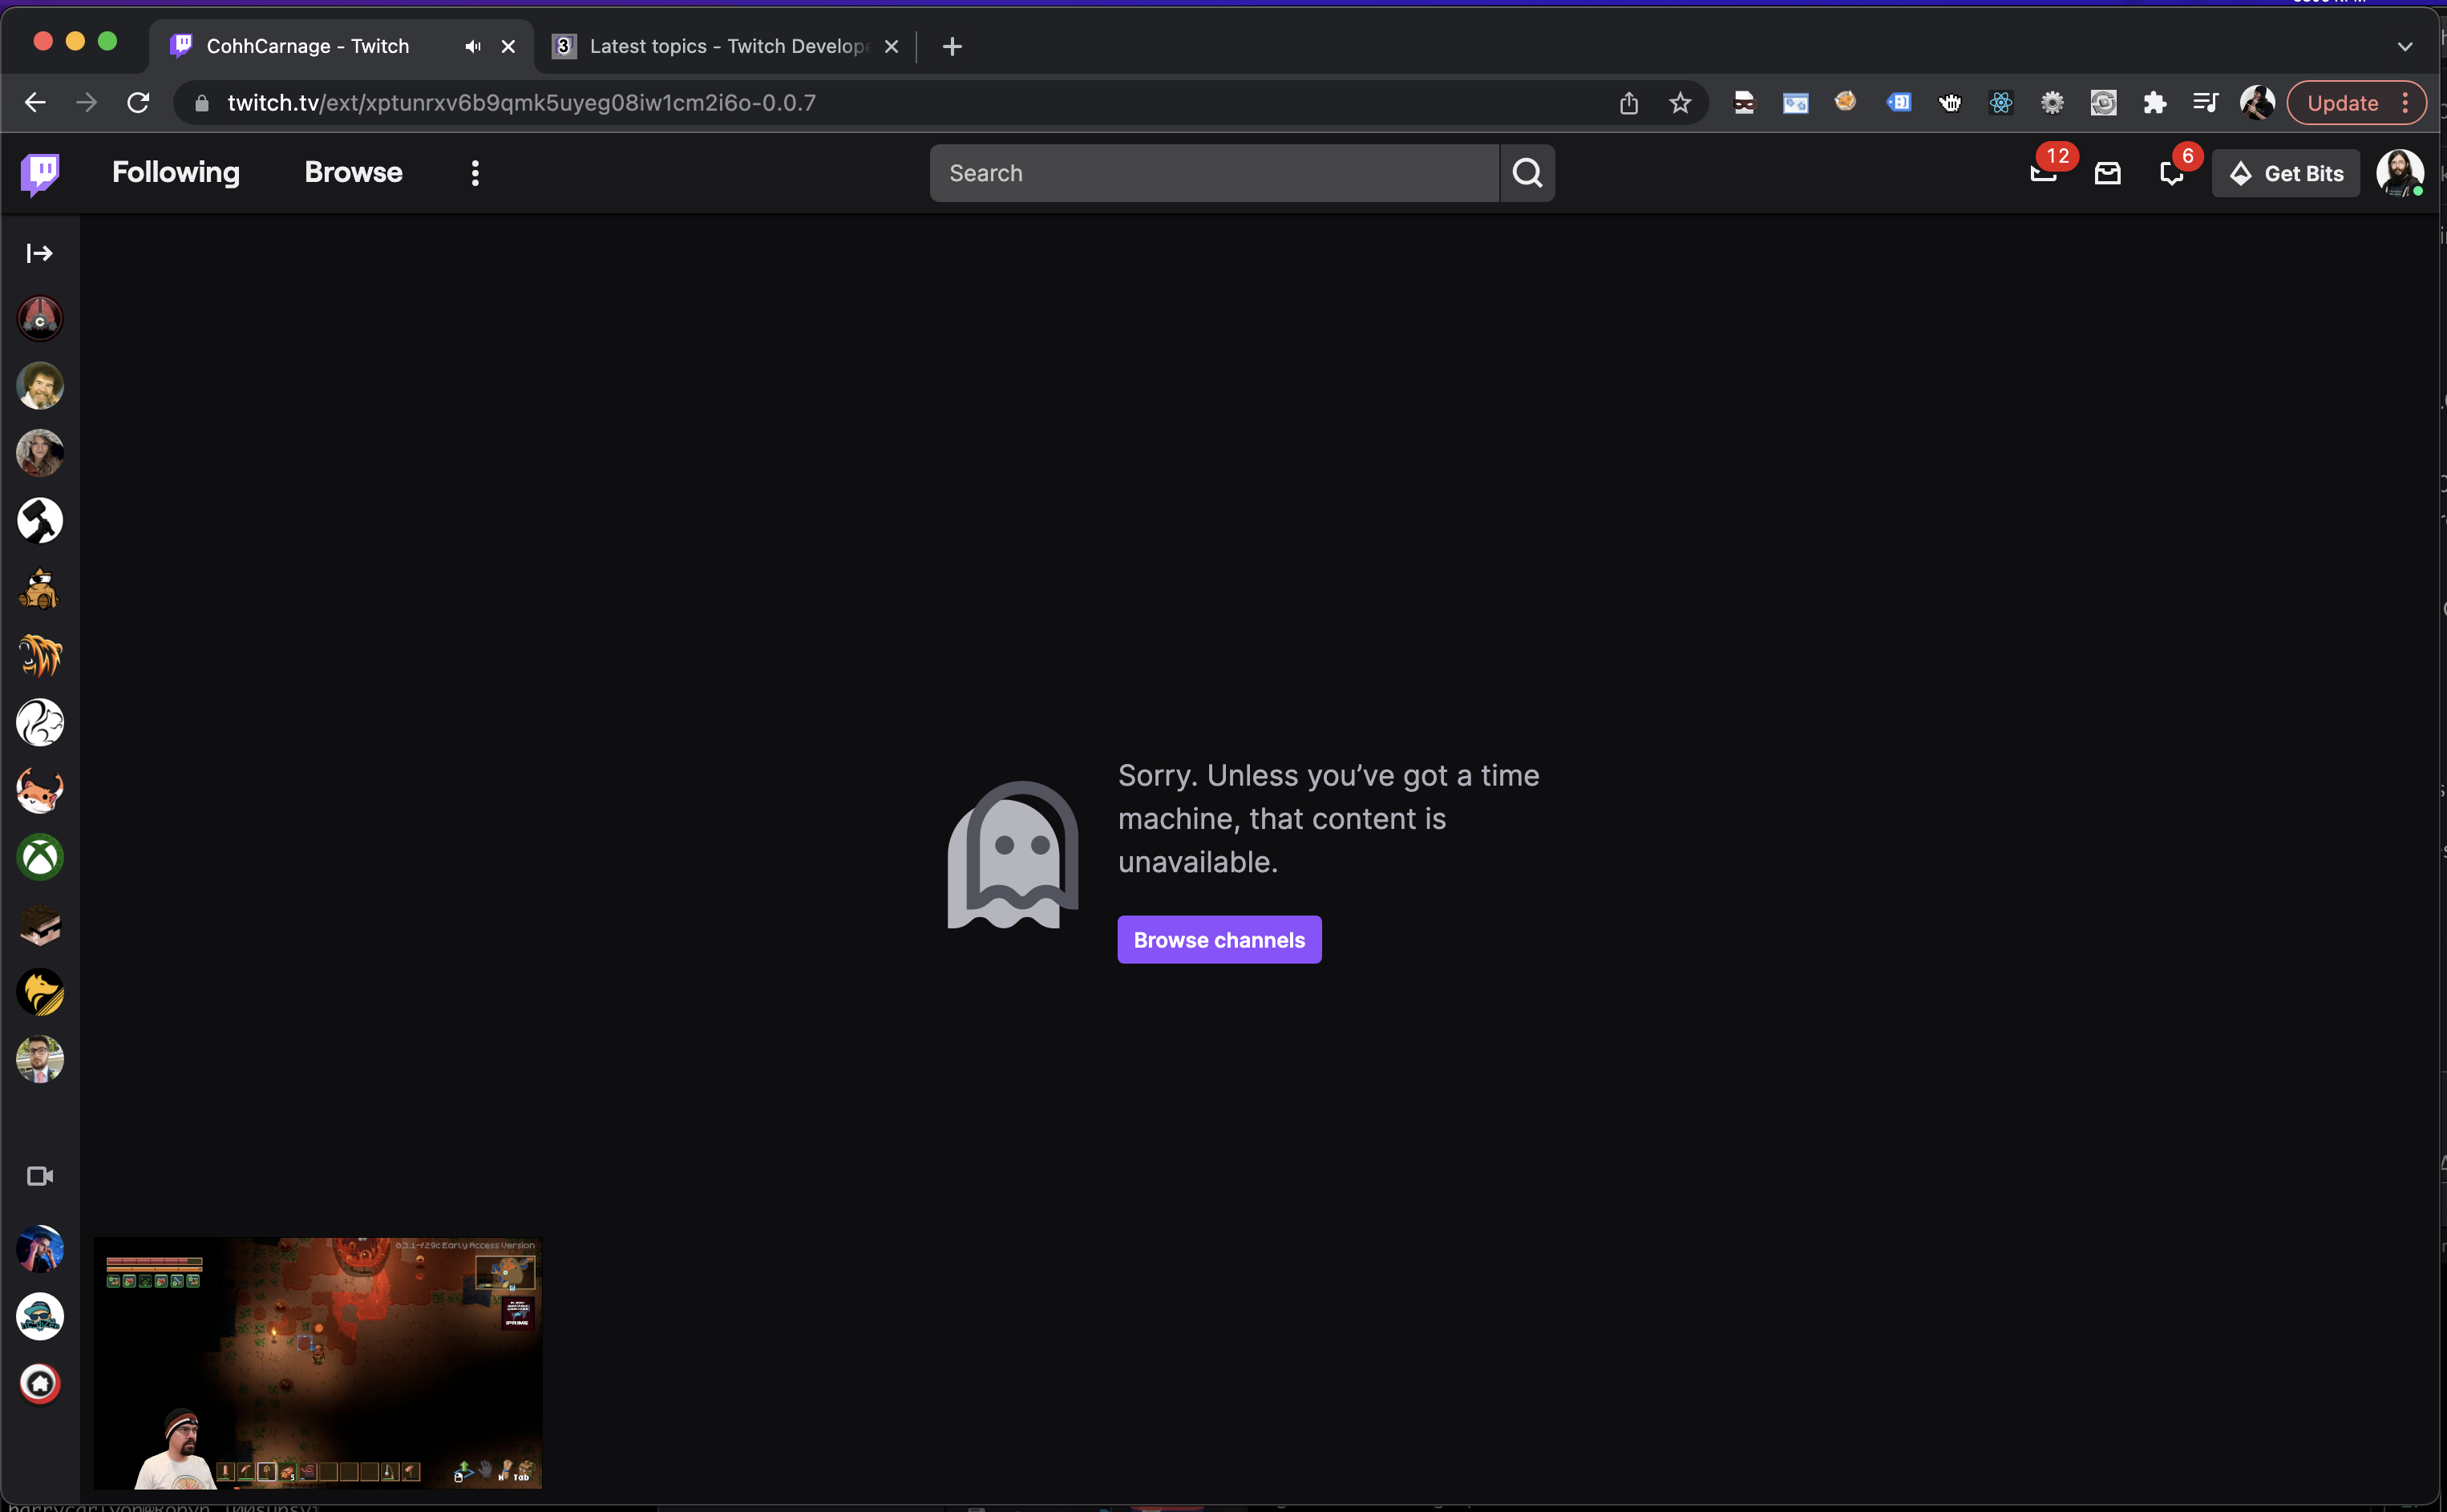Bookmark the page with the star icon
This screenshot has width=2447, height=1512.
(1680, 102)
